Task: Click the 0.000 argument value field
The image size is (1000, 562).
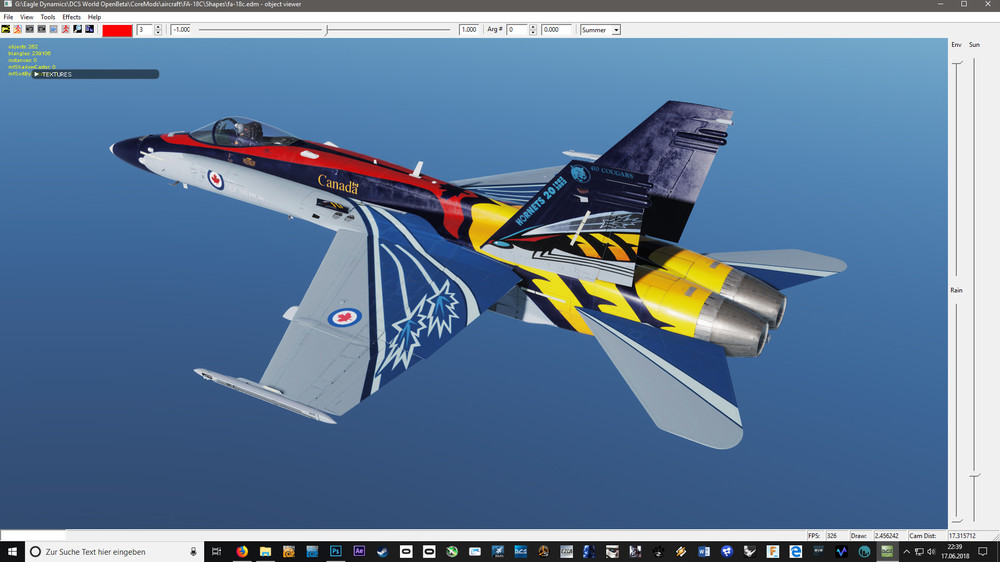Action: click(556, 30)
